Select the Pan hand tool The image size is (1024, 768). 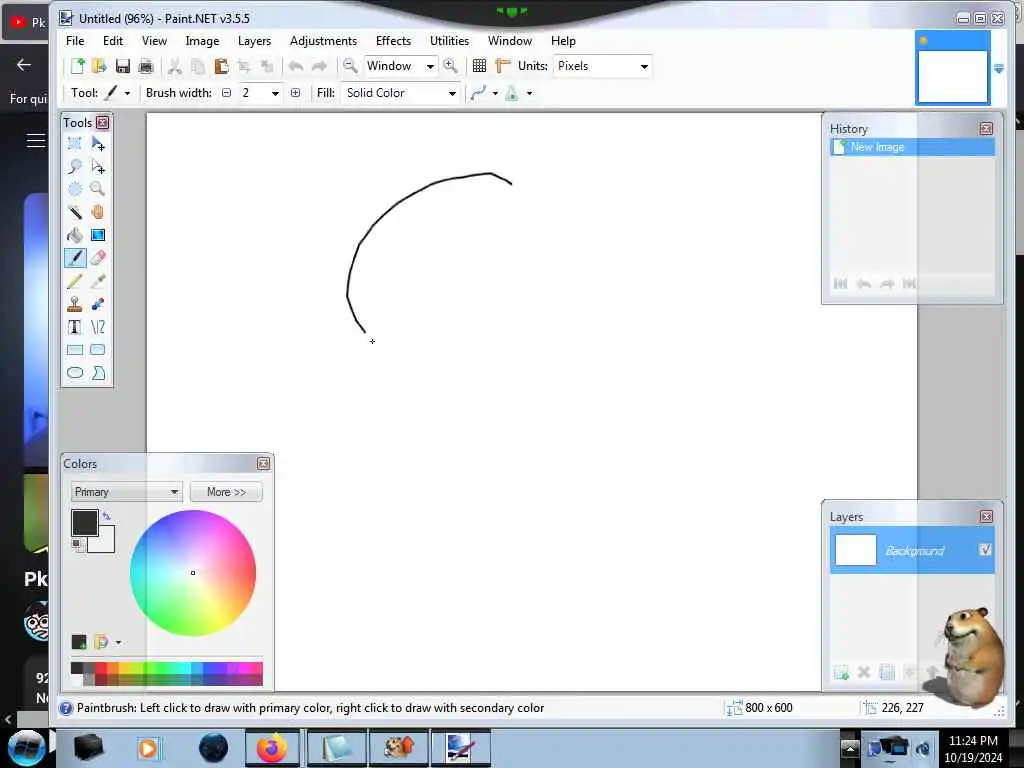[x=98, y=212]
